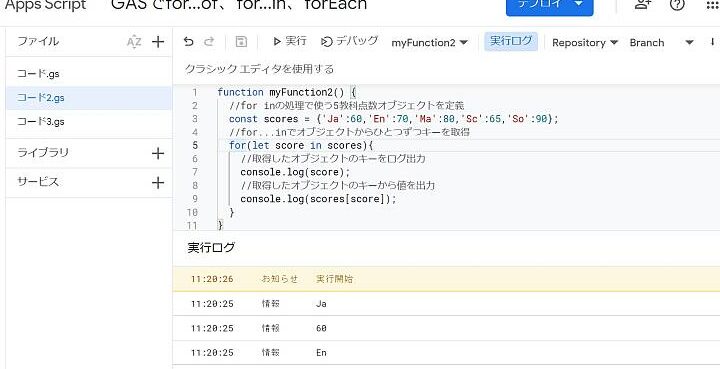Add a service with plus icon
Viewport: 720px width, 369px height.
[158, 183]
